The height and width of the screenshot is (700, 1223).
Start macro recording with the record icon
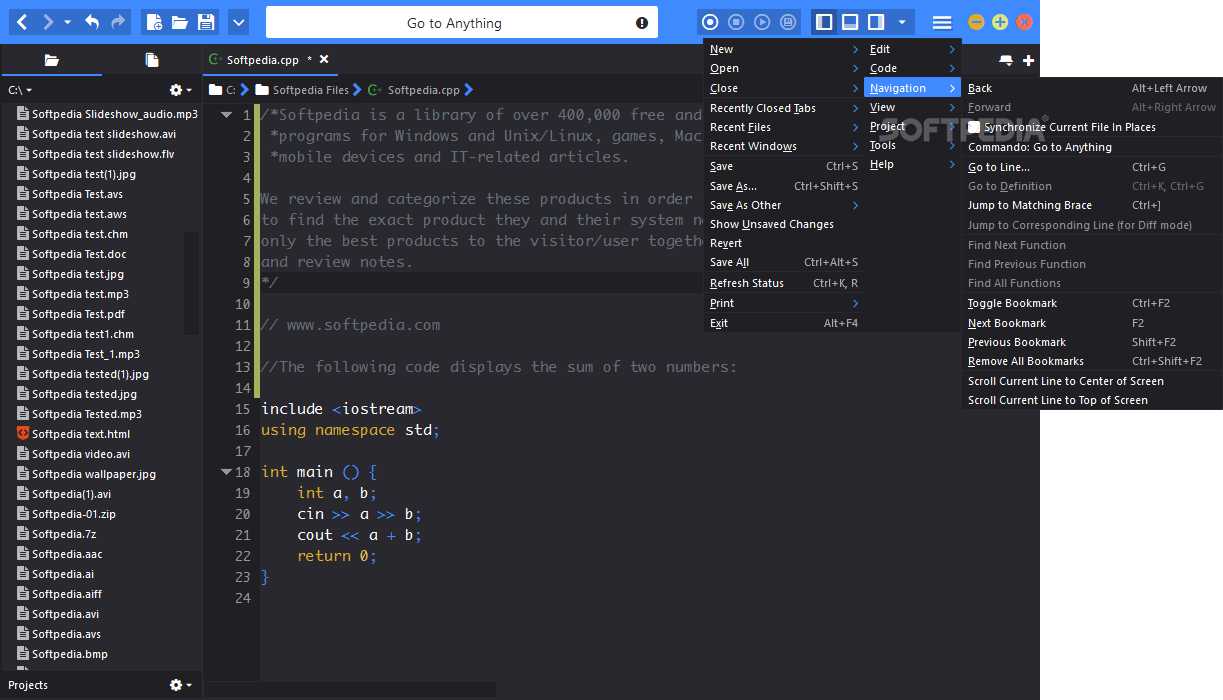click(x=710, y=22)
